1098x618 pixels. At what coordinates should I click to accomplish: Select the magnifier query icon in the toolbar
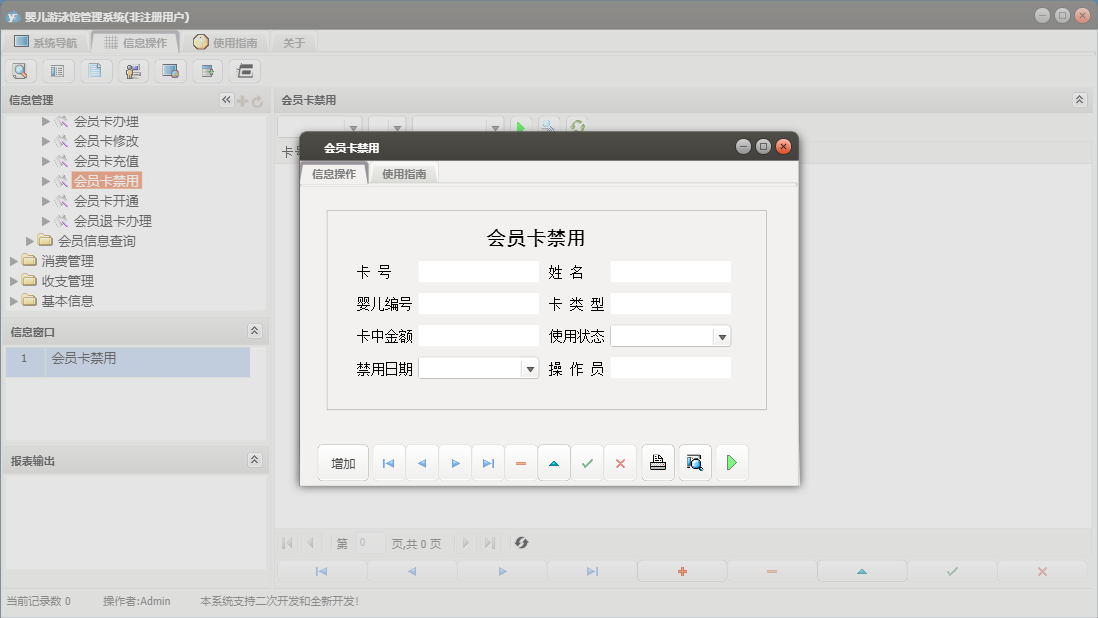[x=20, y=71]
